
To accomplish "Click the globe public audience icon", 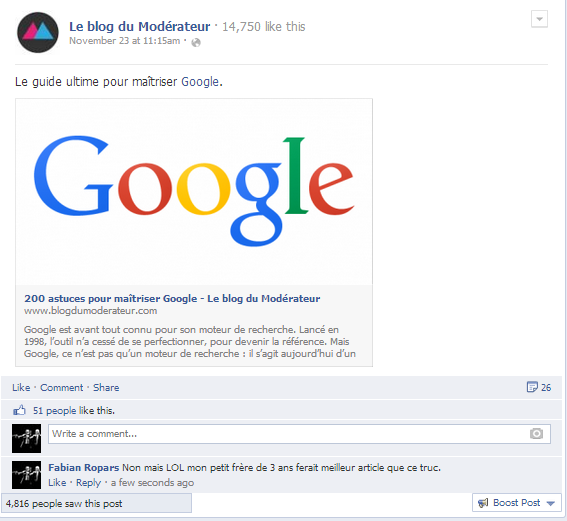I will pos(196,43).
